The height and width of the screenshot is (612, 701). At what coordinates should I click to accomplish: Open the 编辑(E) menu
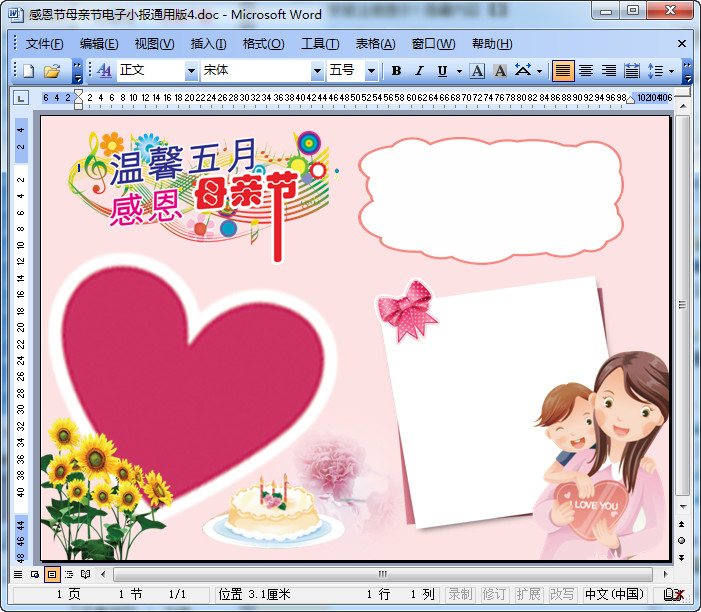click(x=99, y=44)
